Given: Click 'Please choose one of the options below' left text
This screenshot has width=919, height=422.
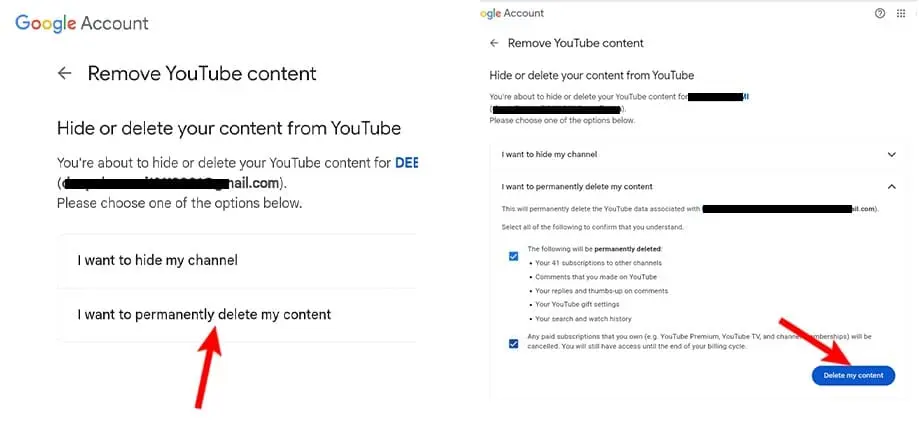Looking at the screenshot, I should point(179,204).
